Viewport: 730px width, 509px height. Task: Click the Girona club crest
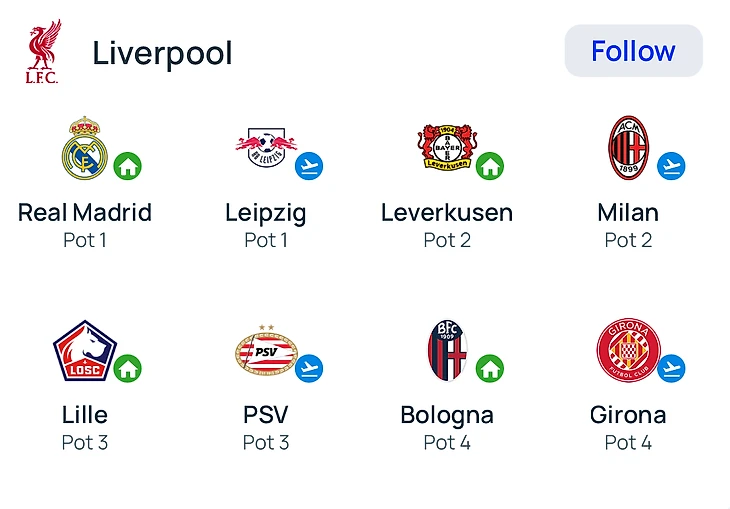click(x=628, y=350)
